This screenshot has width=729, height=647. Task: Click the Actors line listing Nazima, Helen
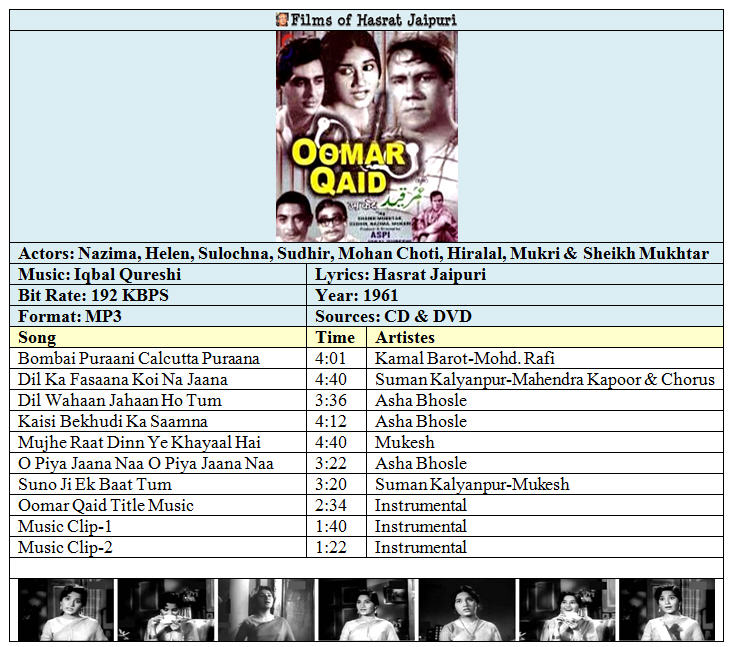[x=364, y=253]
